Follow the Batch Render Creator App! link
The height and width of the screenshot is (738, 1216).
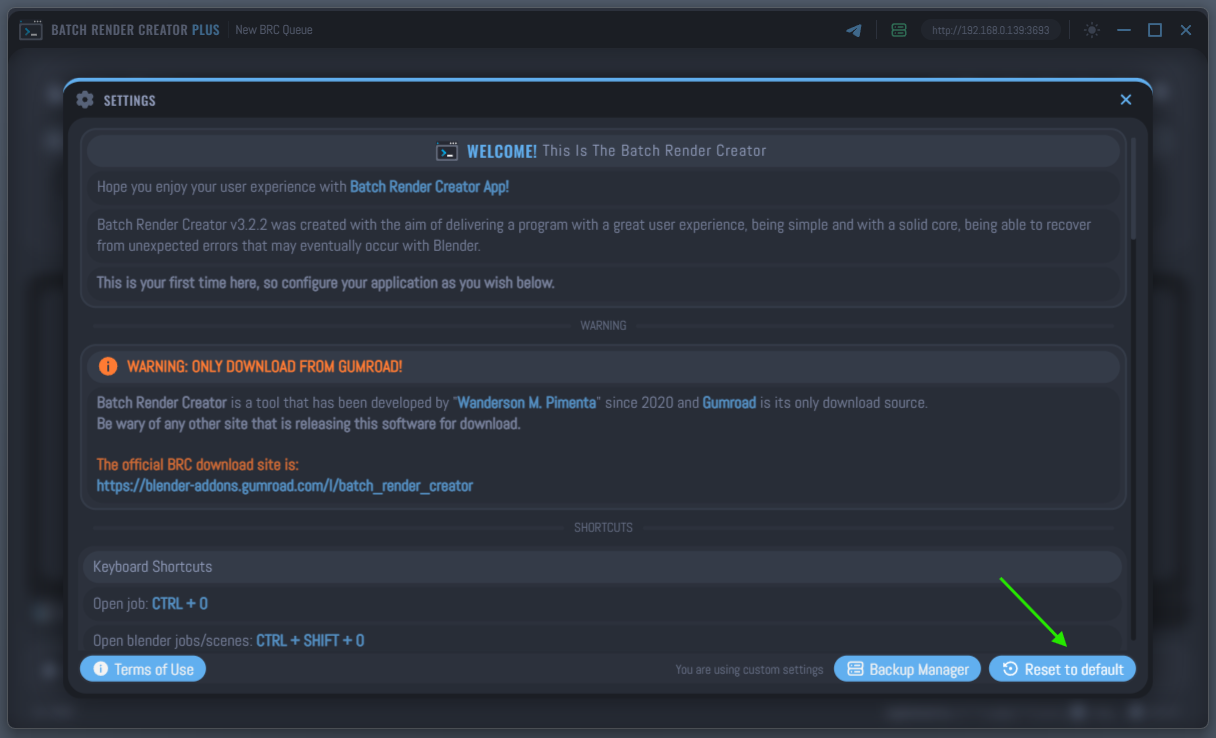pos(429,187)
